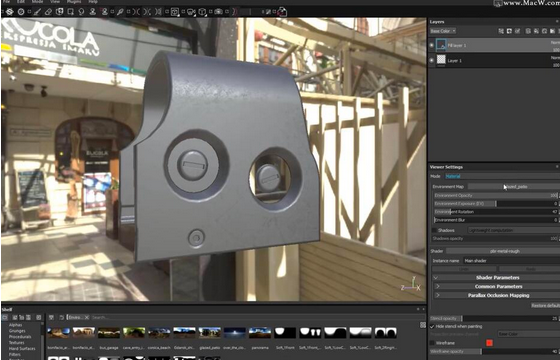Select the Polygon Fill tool
Viewport: 560px width, 360px height.
pos(71,12)
